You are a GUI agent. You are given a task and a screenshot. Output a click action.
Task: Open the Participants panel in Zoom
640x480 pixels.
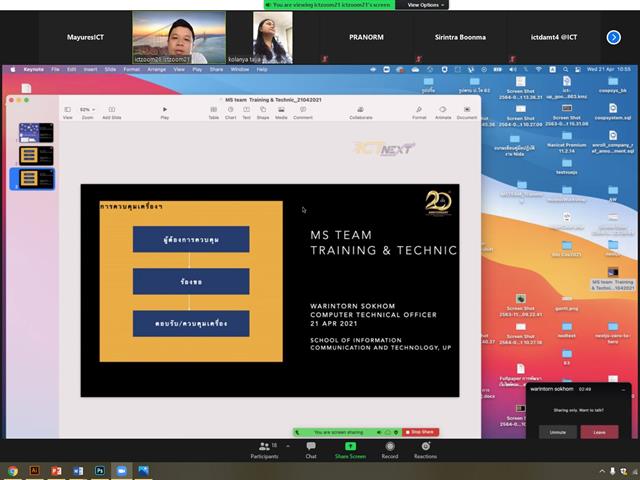click(x=264, y=450)
